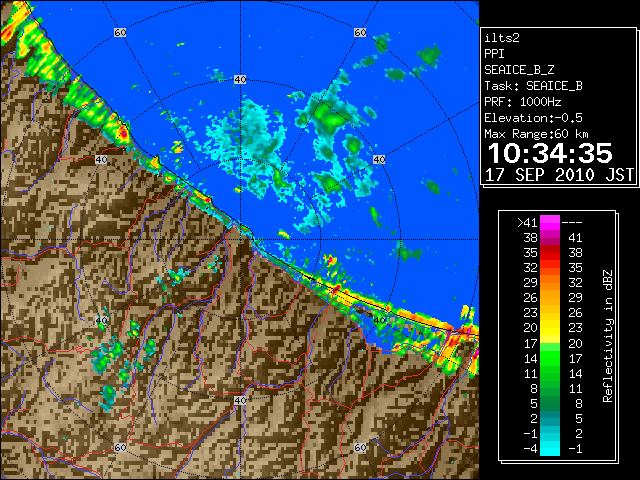Select the "PPI" scan type label
This screenshot has width=640, height=480.
(x=494, y=54)
